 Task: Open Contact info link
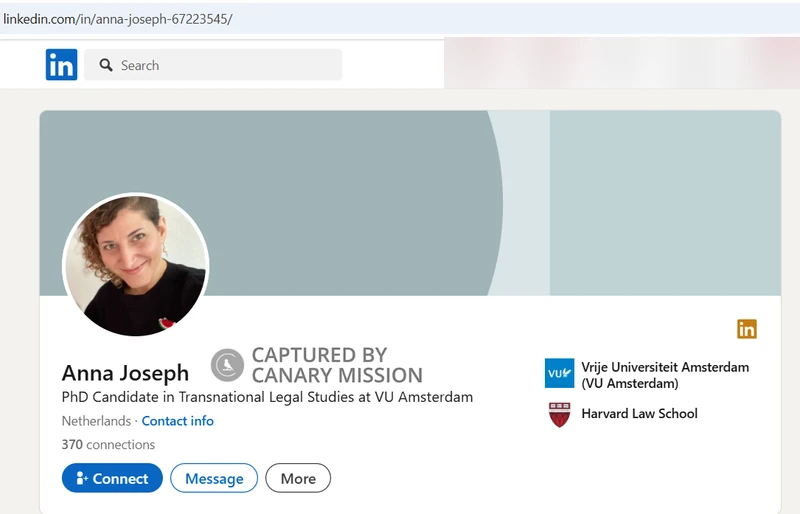point(178,421)
